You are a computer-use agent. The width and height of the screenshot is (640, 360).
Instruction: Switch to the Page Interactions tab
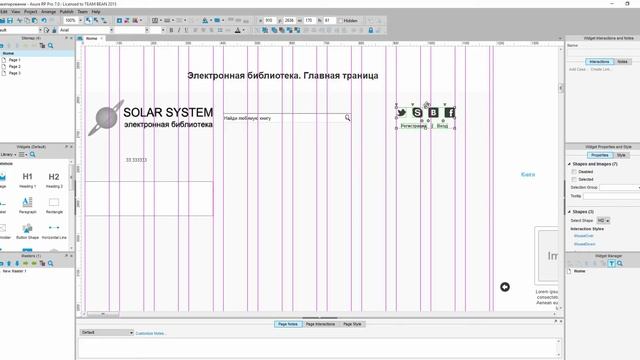tap(320, 324)
